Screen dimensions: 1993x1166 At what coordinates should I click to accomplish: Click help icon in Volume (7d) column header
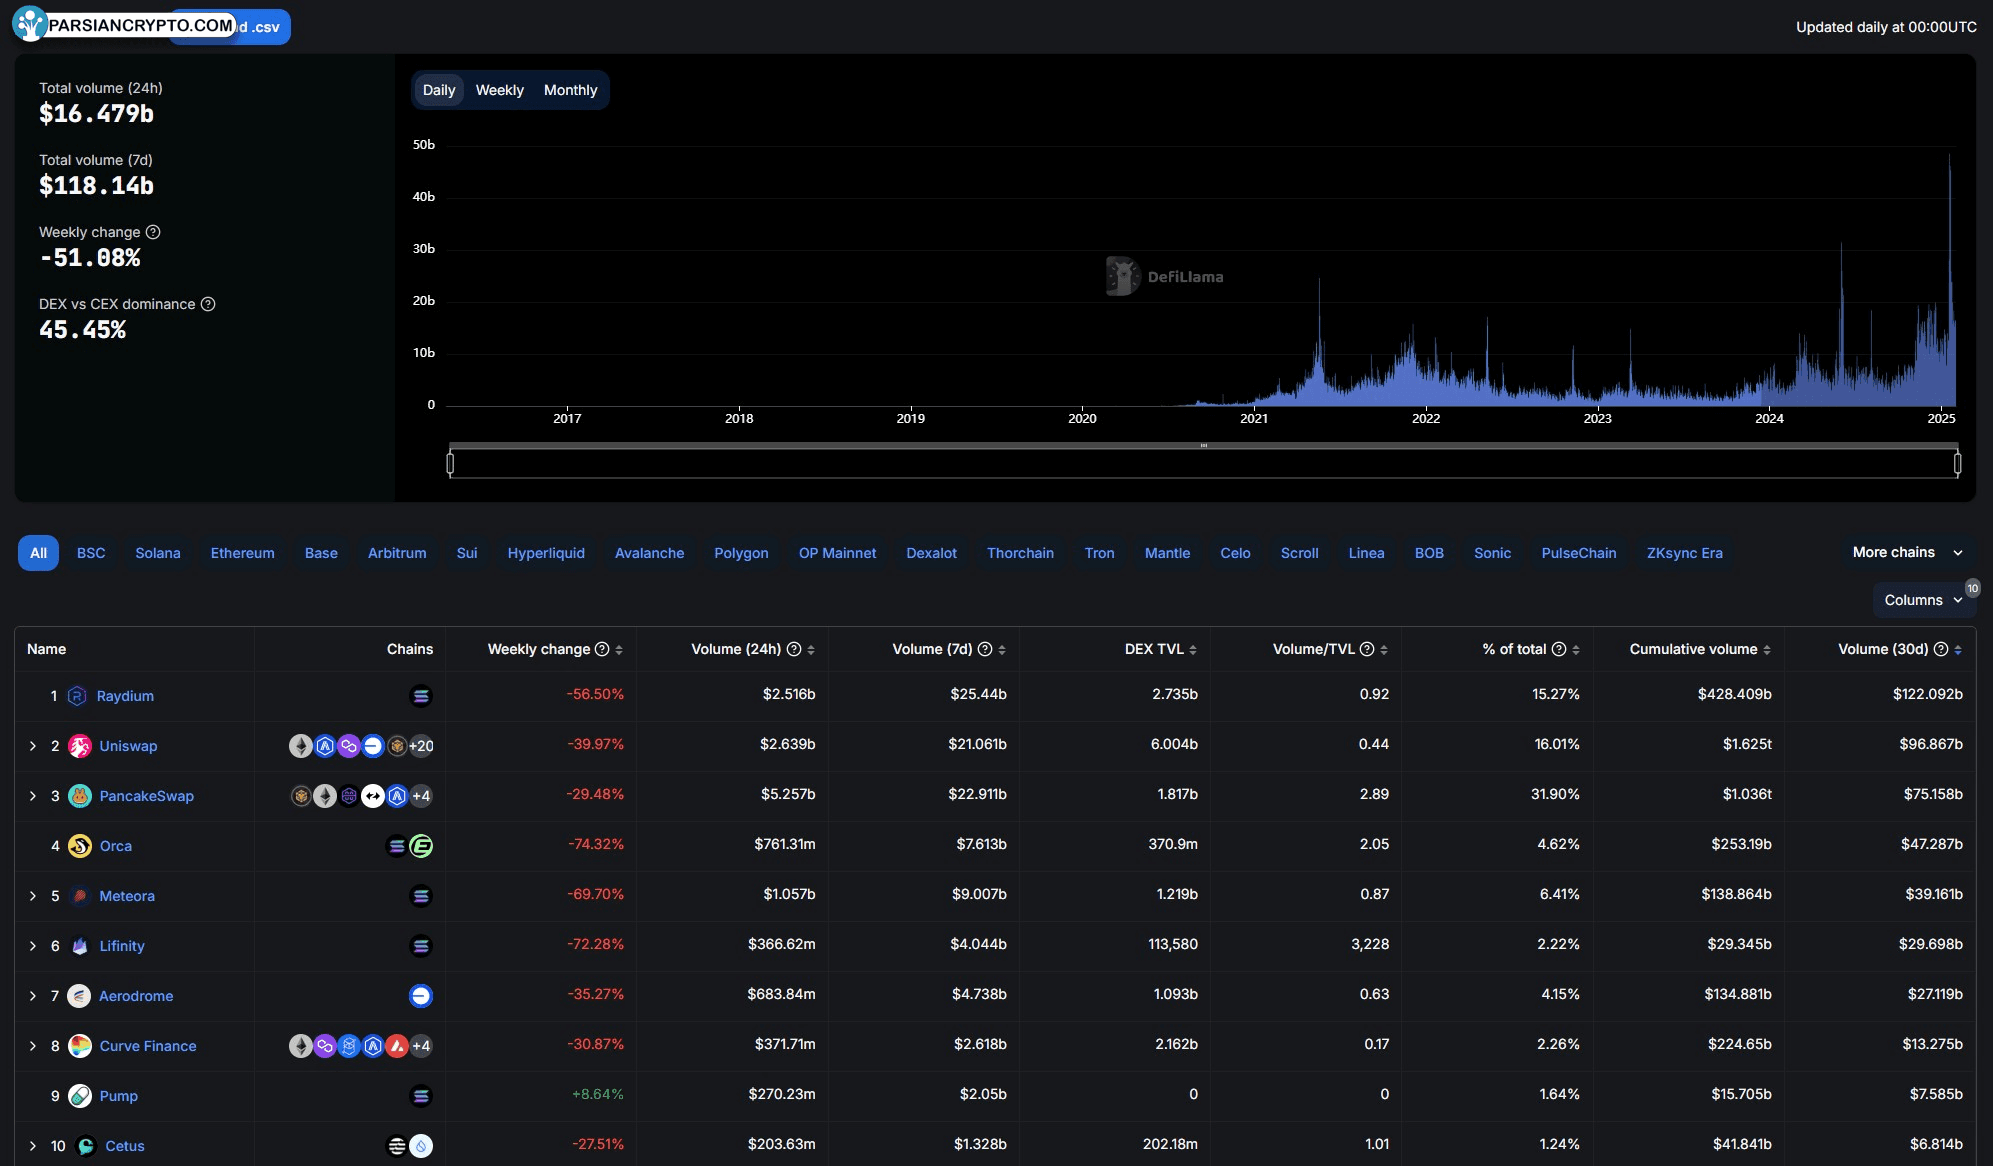tap(985, 649)
